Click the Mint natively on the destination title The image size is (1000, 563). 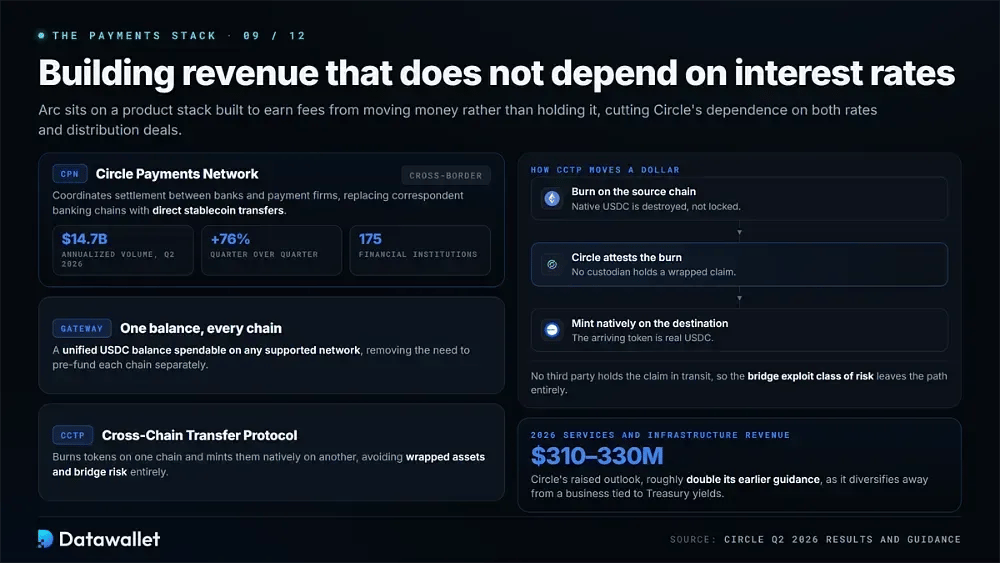[649, 323]
